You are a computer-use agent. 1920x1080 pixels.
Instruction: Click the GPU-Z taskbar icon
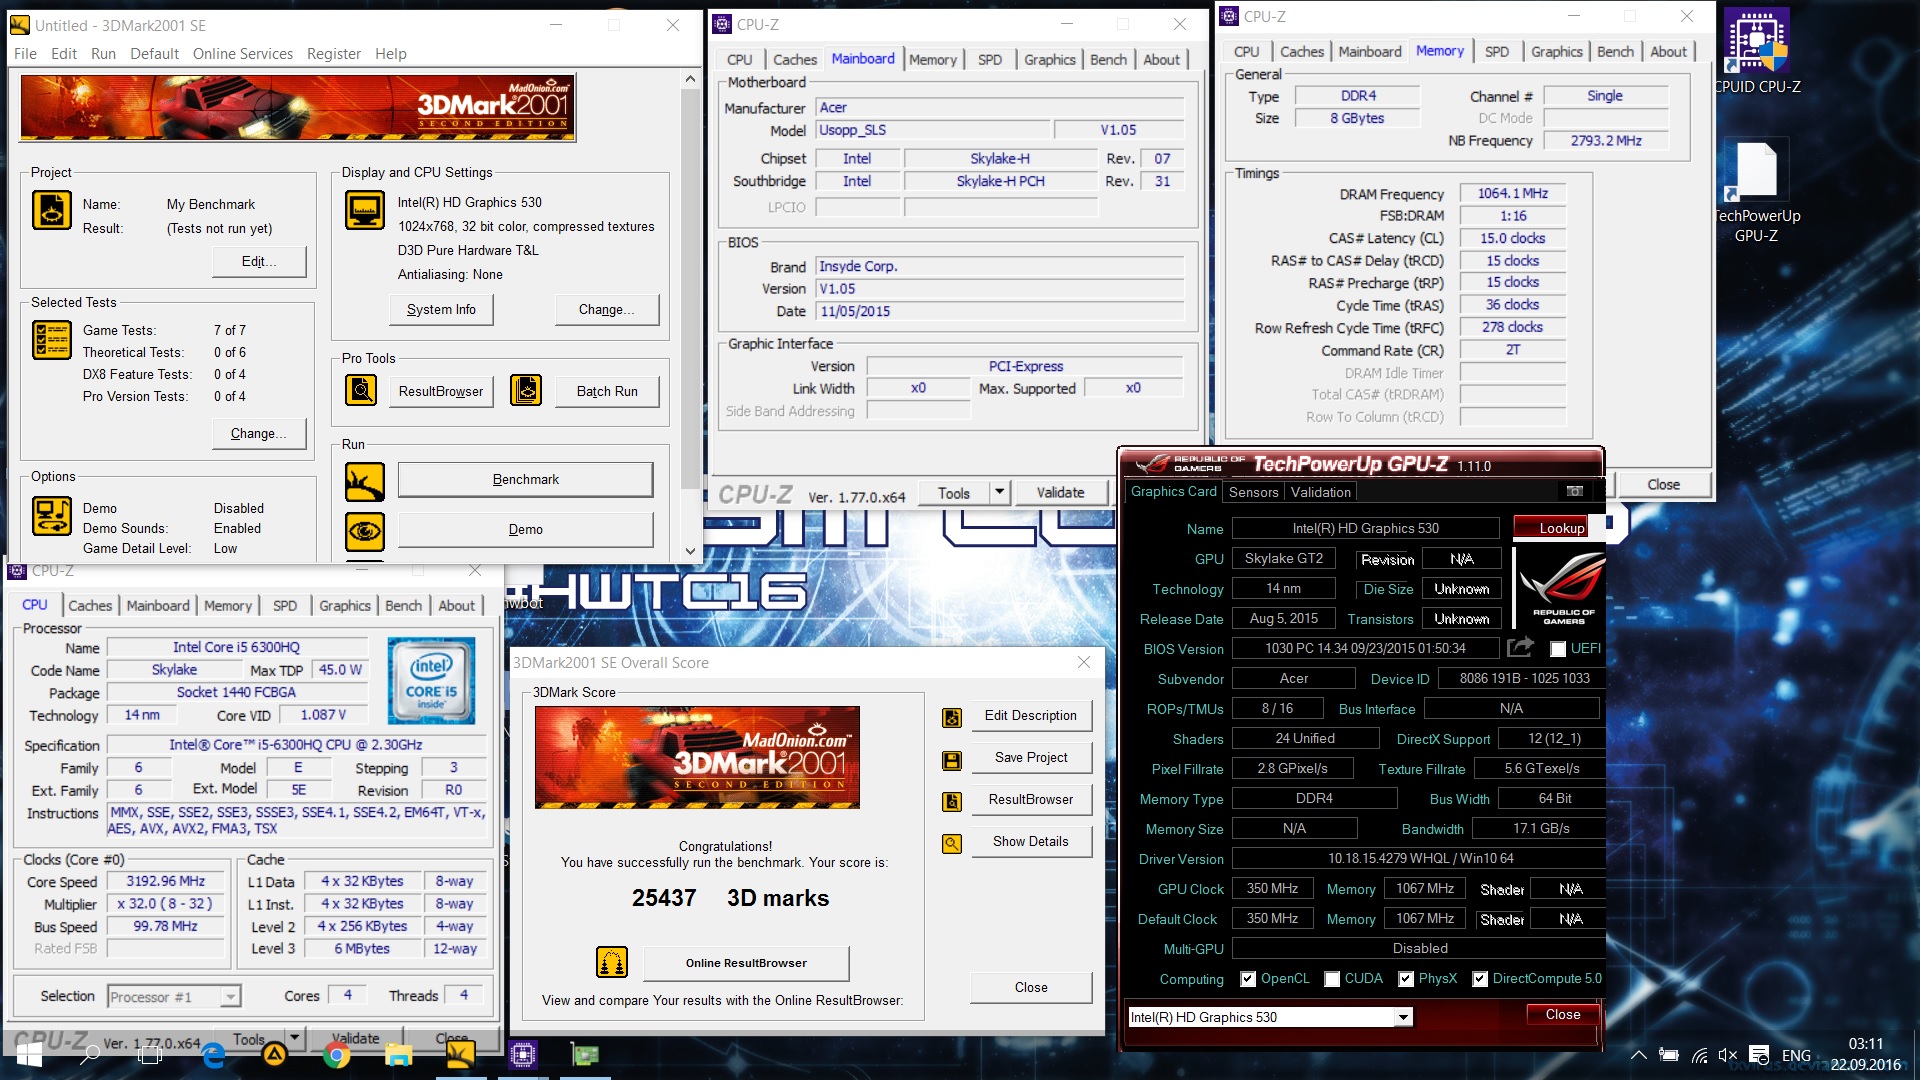[584, 1055]
